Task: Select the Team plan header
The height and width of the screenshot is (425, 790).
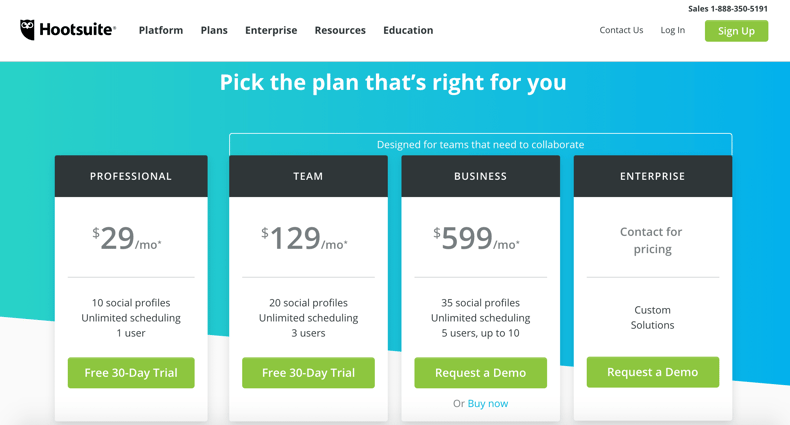Action: tap(308, 176)
